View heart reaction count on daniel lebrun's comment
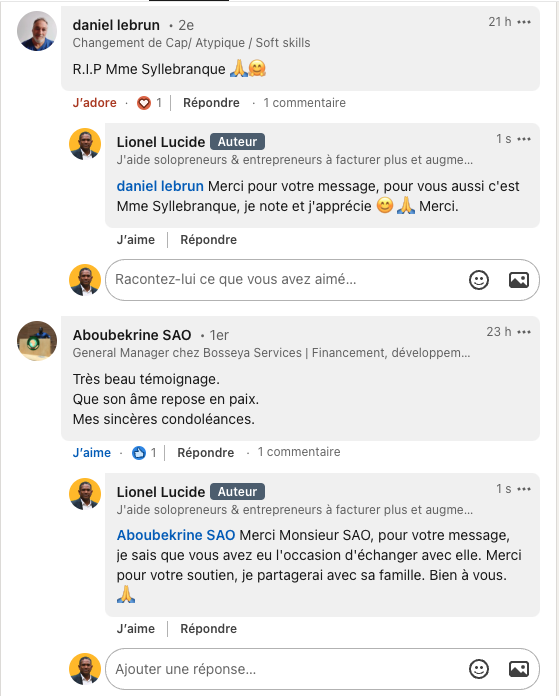Viewport: 559px width, 696px height. coord(150,103)
